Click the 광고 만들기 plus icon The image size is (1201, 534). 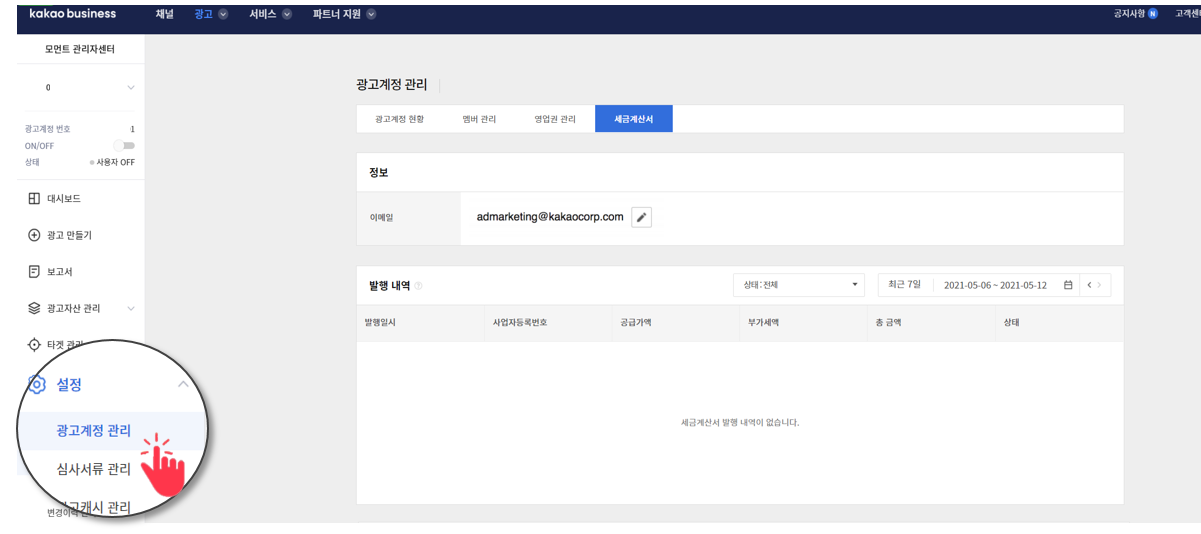tap(34, 235)
